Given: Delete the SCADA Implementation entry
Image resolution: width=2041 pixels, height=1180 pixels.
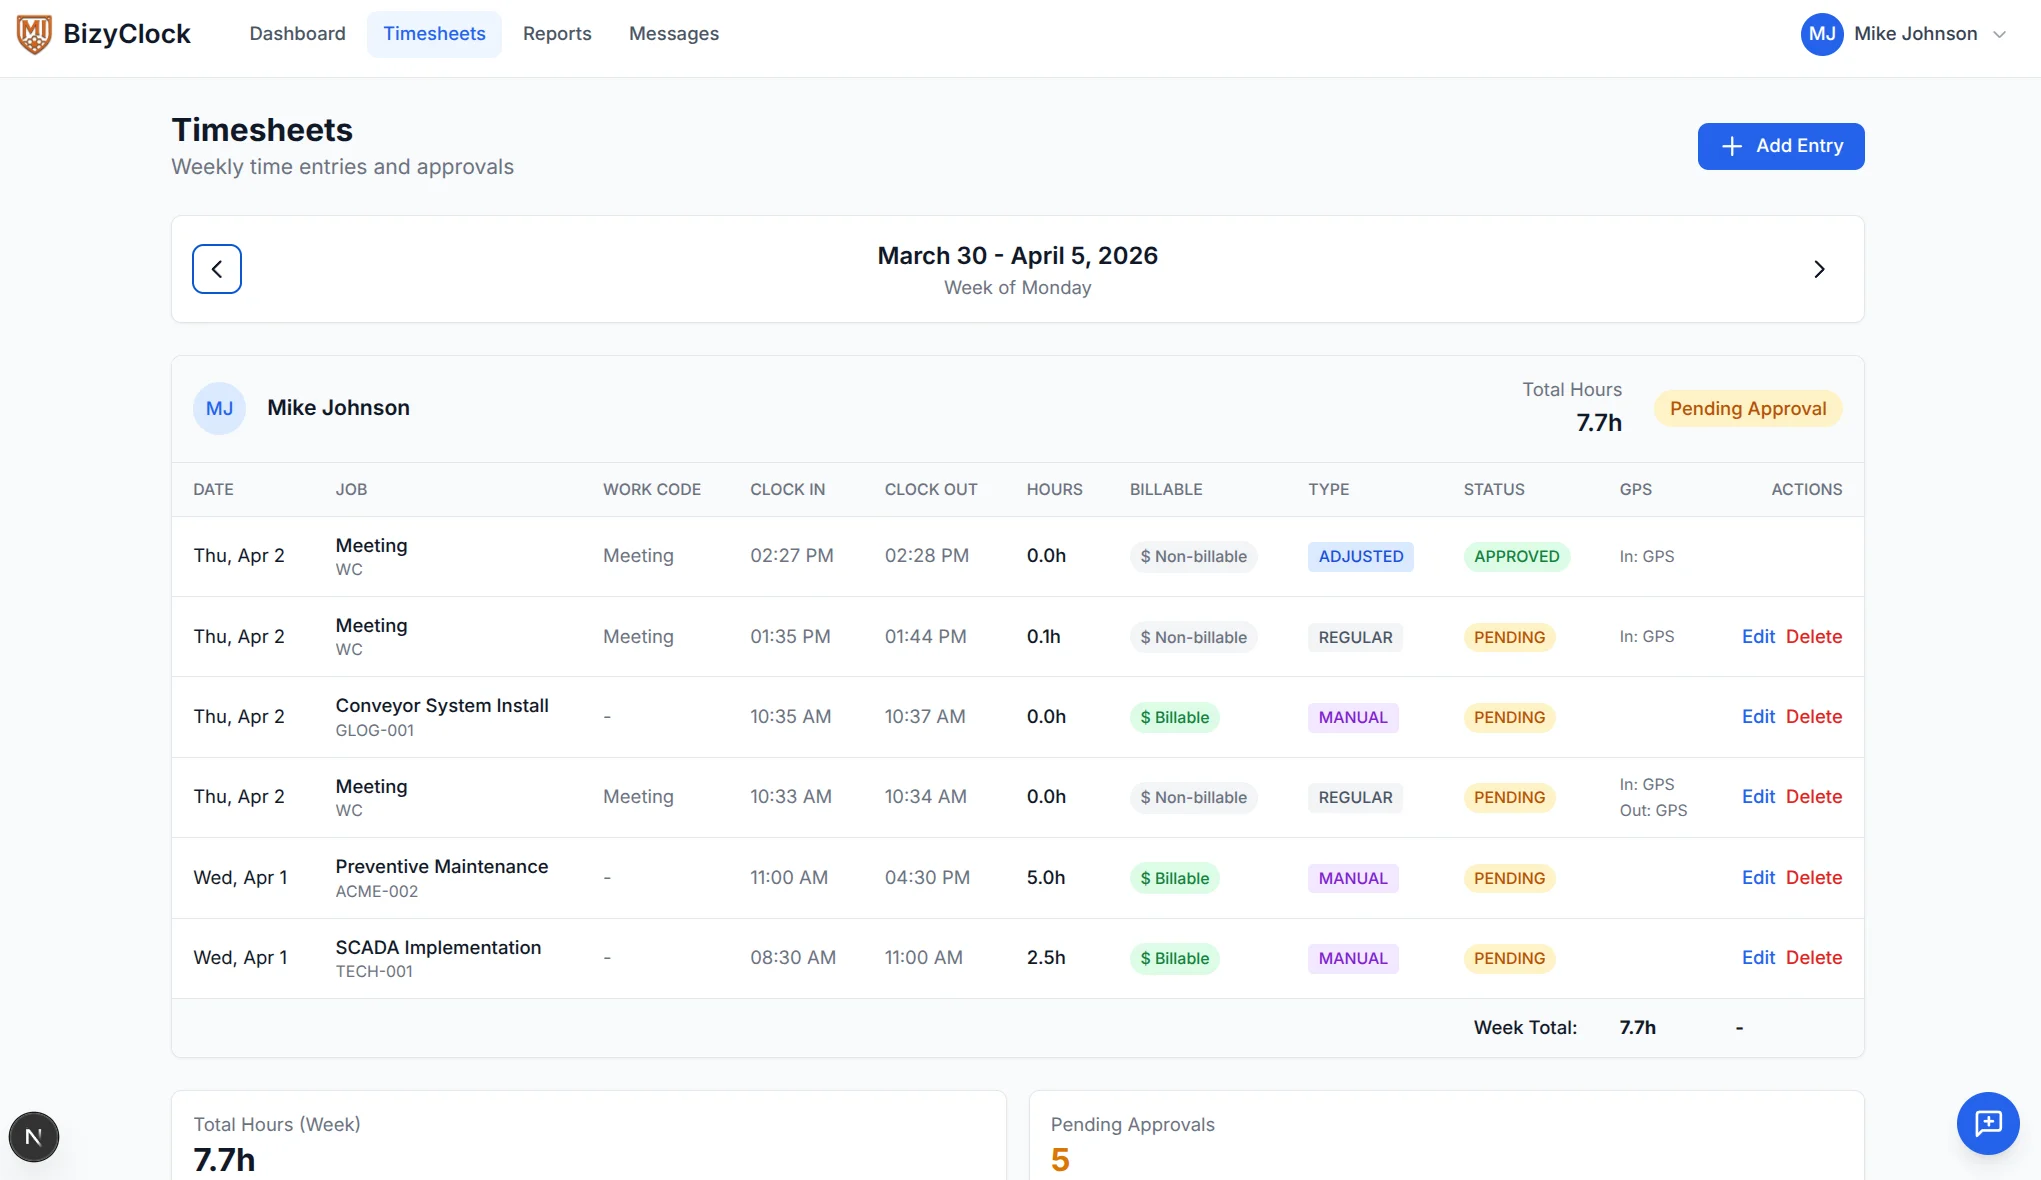Looking at the screenshot, I should pos(1814,957).
